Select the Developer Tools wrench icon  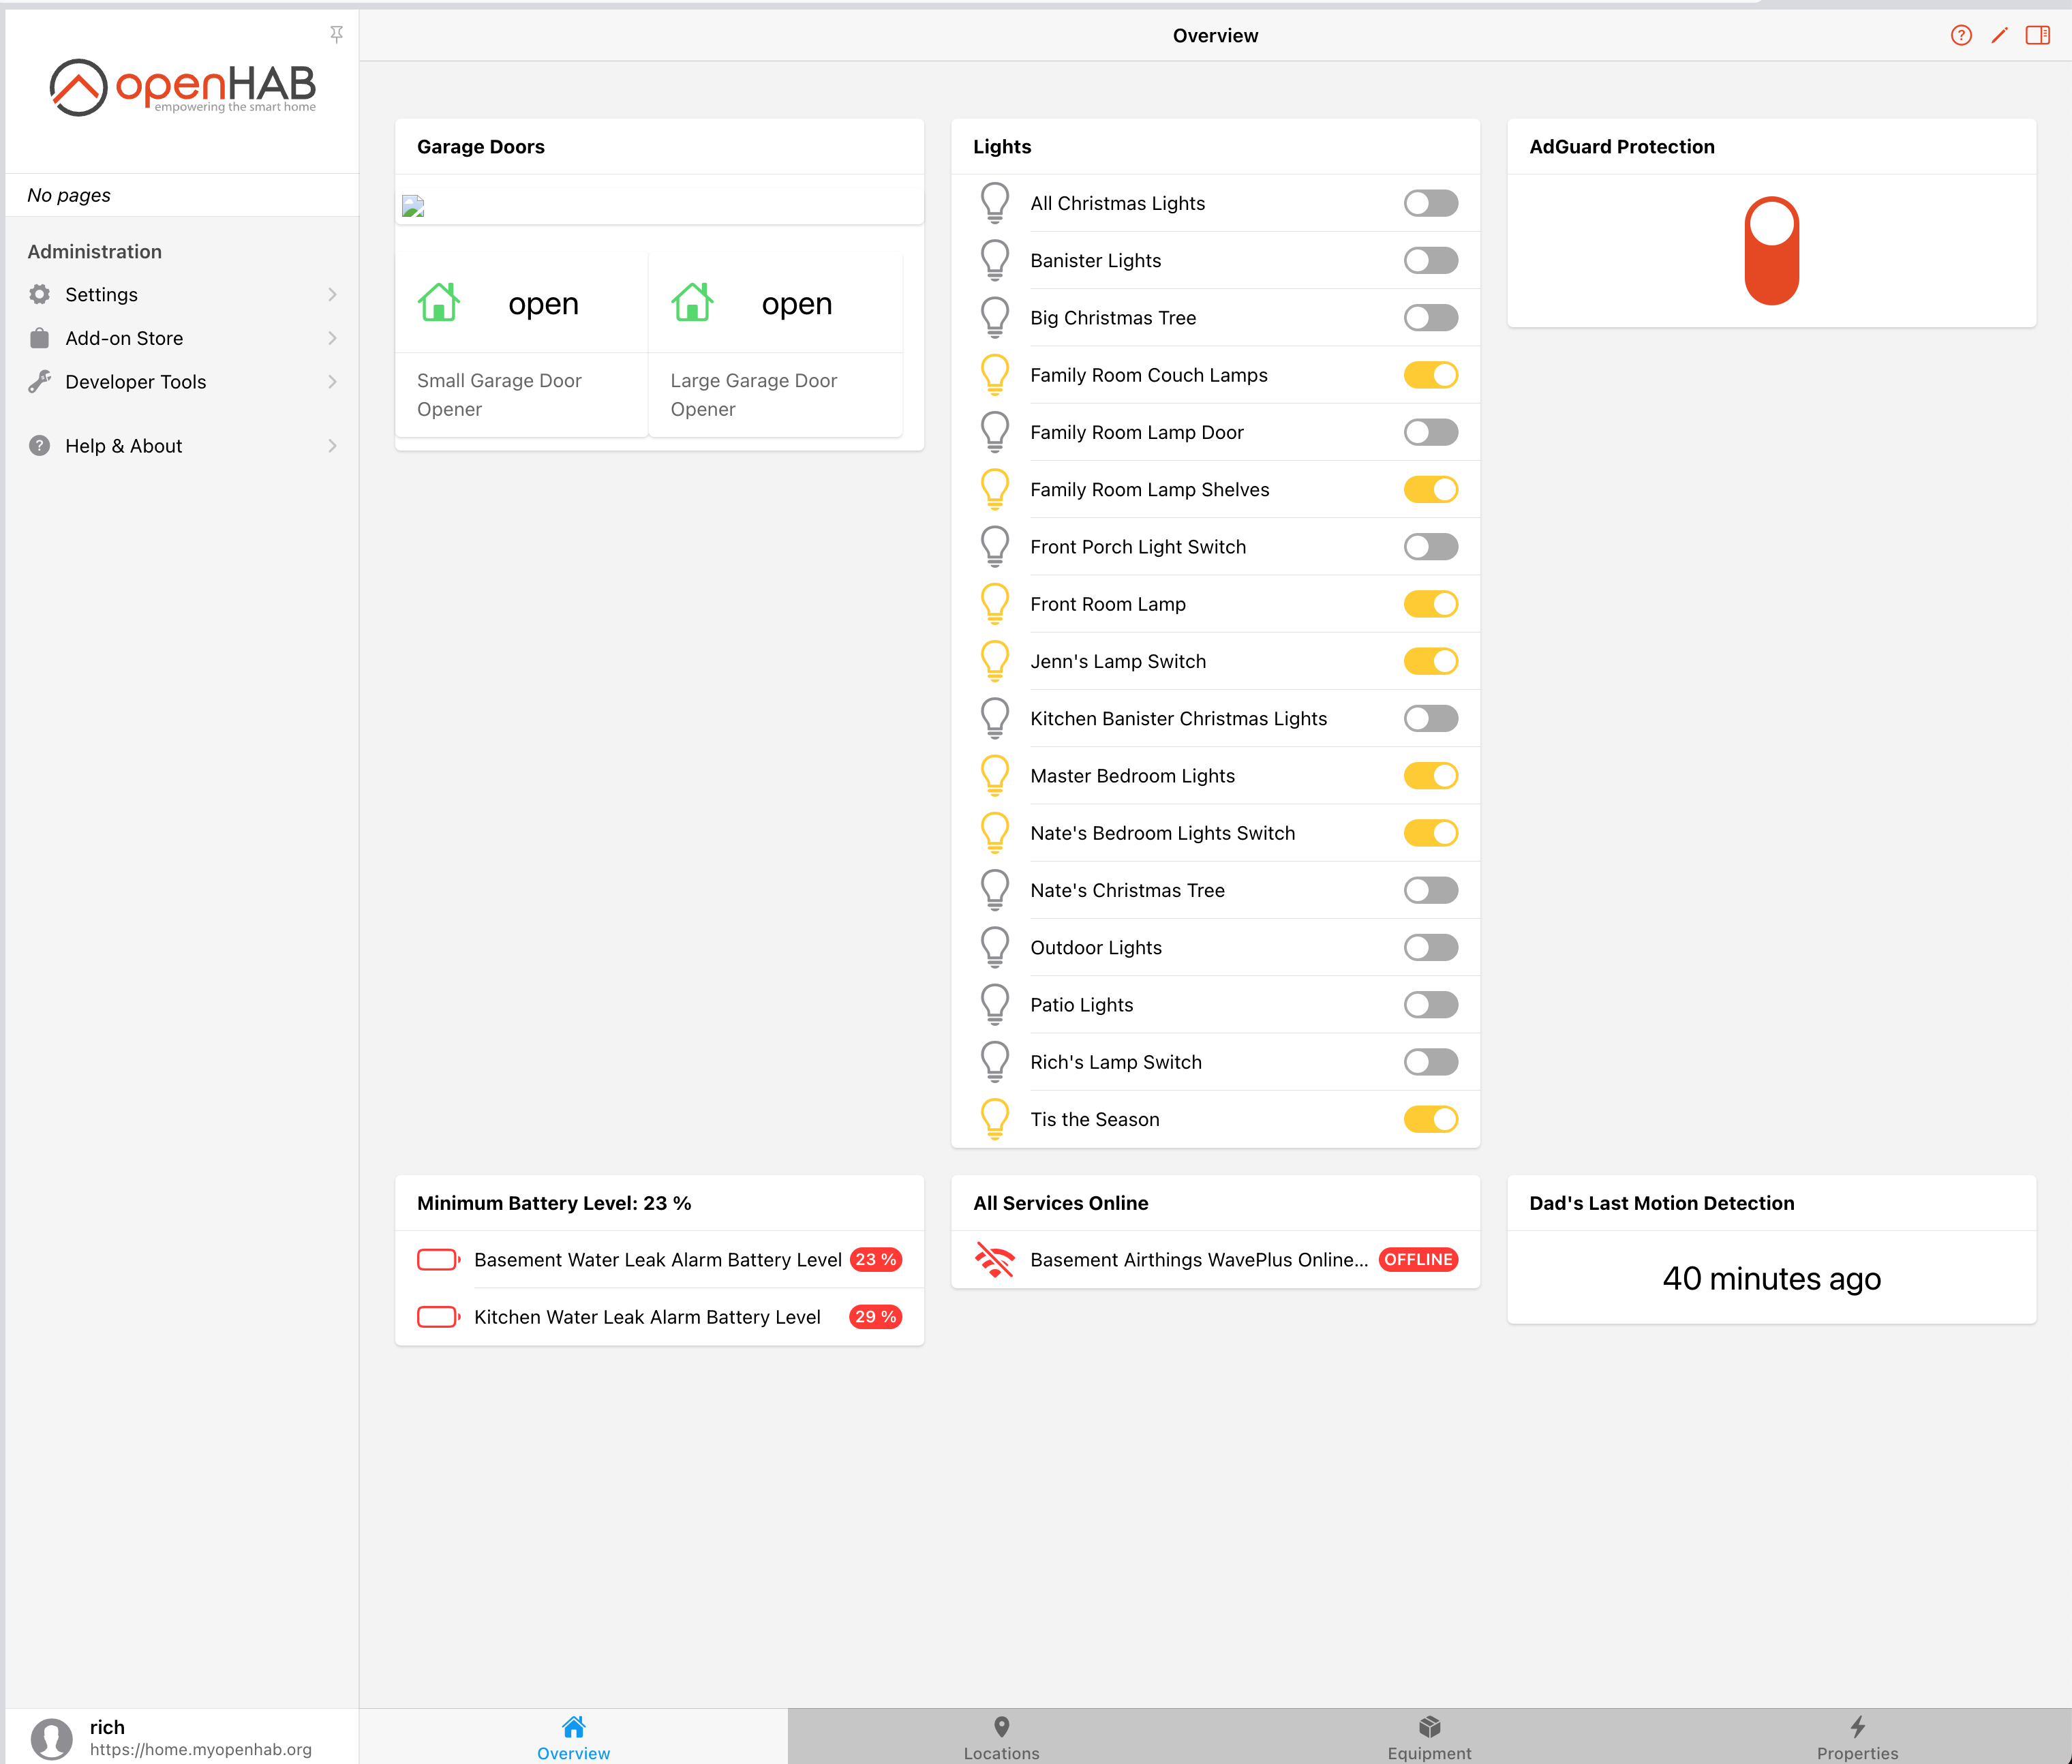pos(39,381)
